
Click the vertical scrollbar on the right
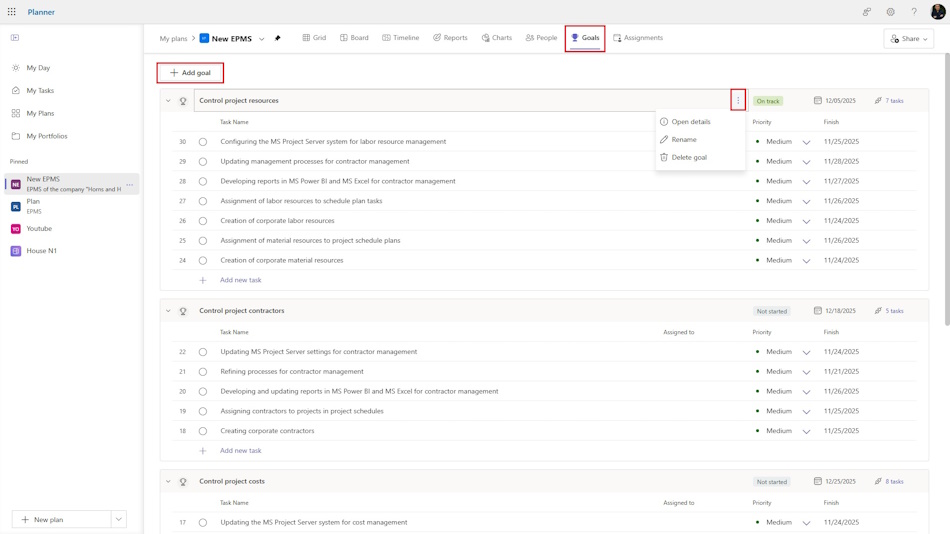pos(946,189)
